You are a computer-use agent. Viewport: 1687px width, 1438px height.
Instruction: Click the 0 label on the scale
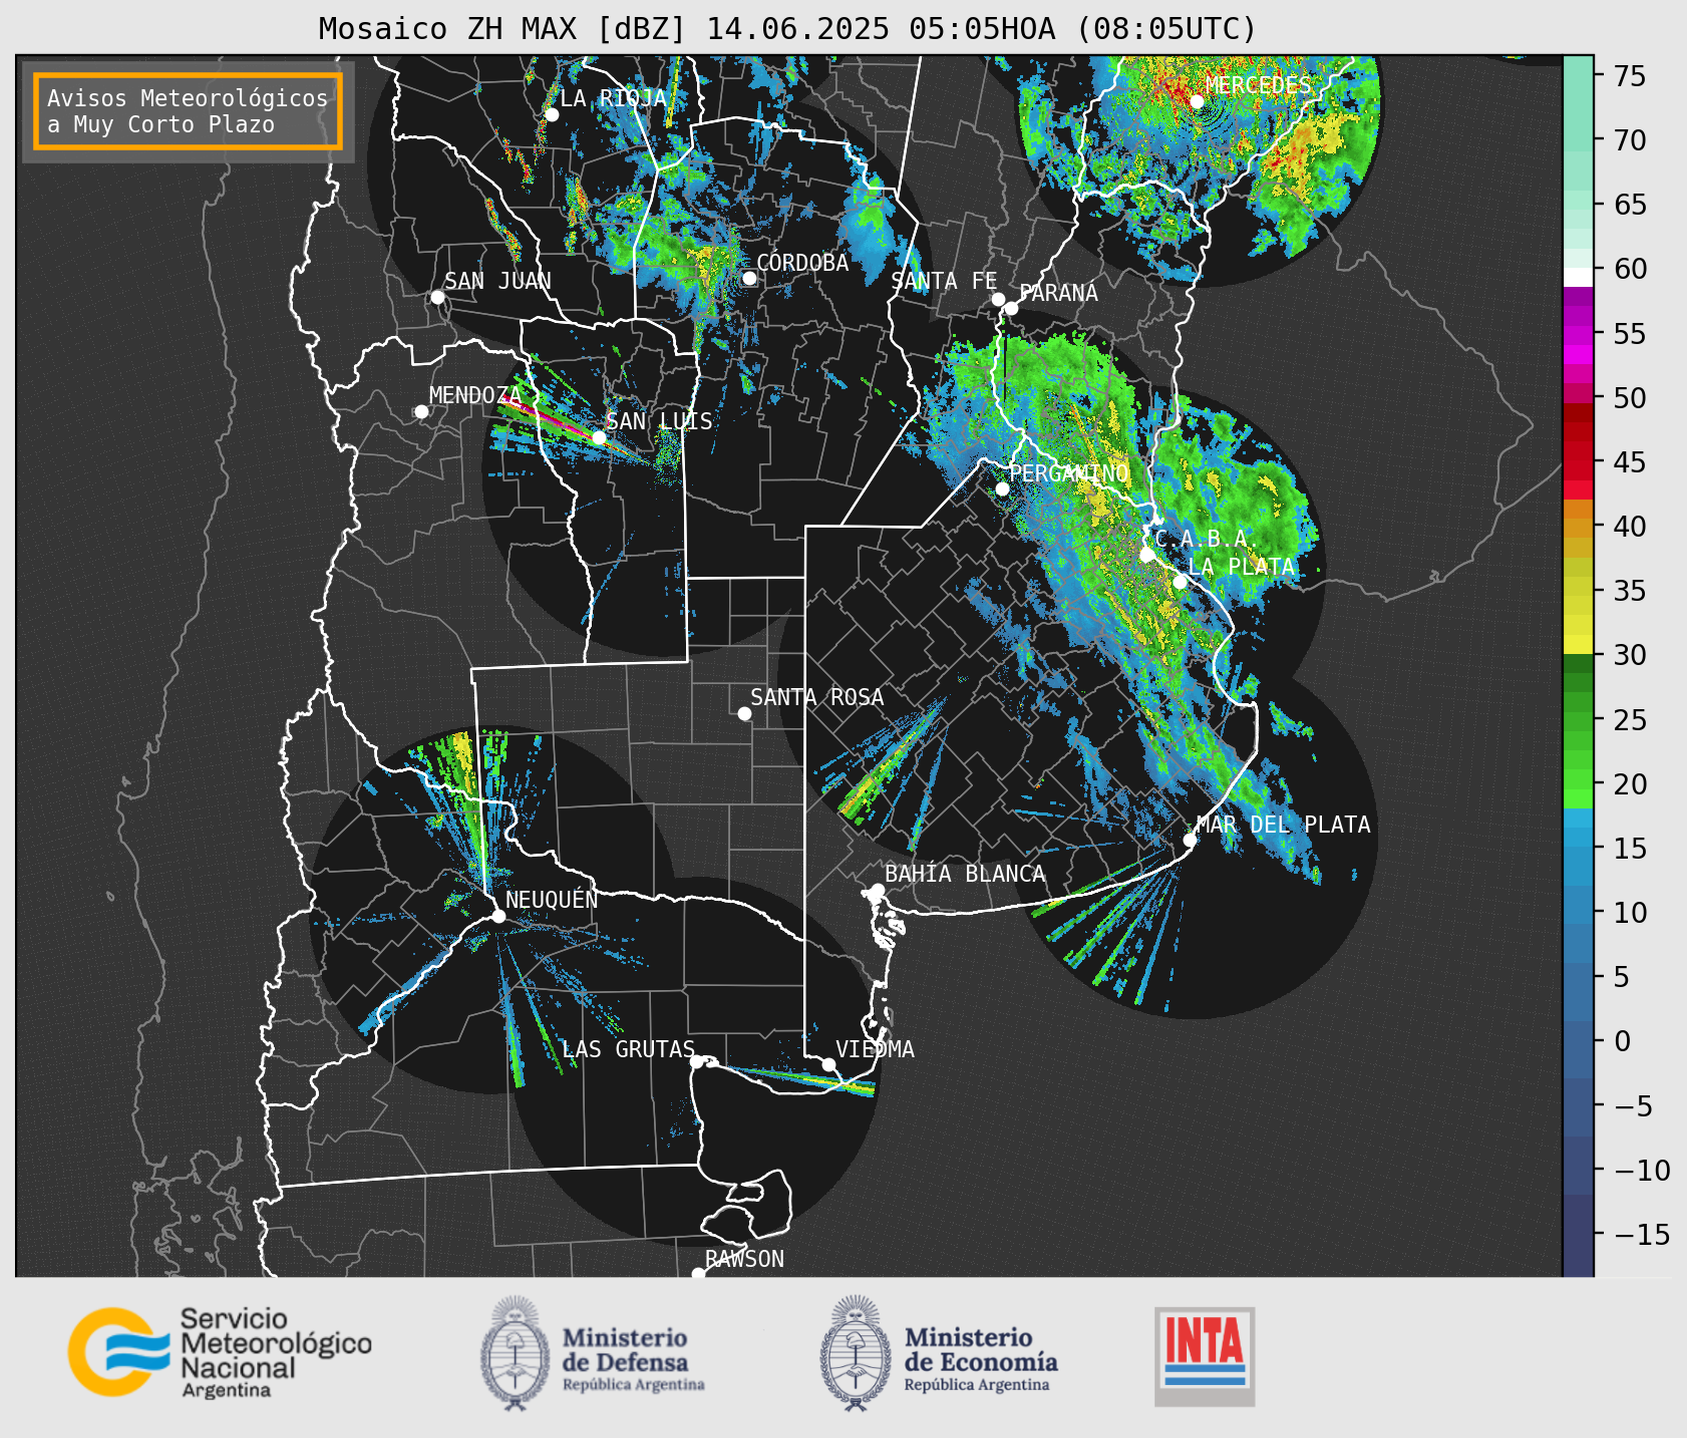[x=1622, y=1042]
